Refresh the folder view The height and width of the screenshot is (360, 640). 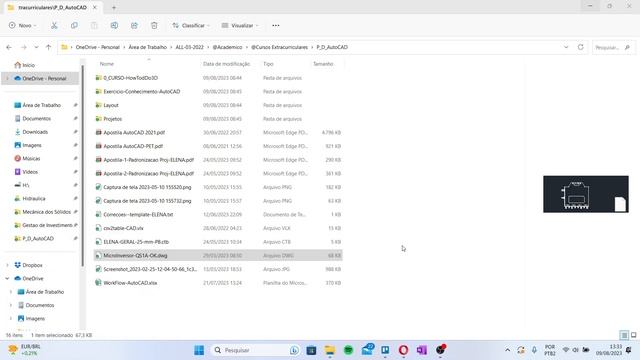coord(580,47)
